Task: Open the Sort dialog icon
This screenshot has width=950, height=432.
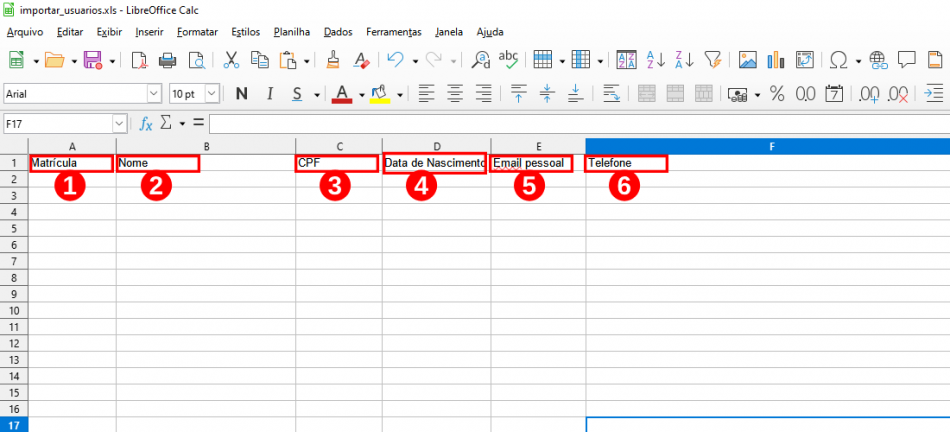Action: click(x=626, y=60)
